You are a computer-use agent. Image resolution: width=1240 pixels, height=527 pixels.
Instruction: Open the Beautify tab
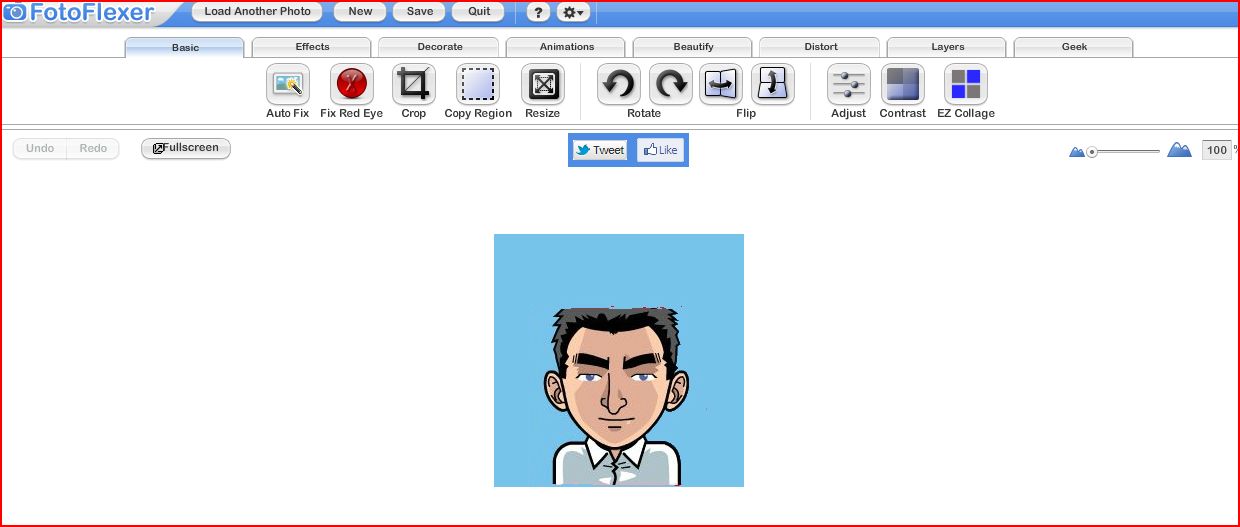693,47
